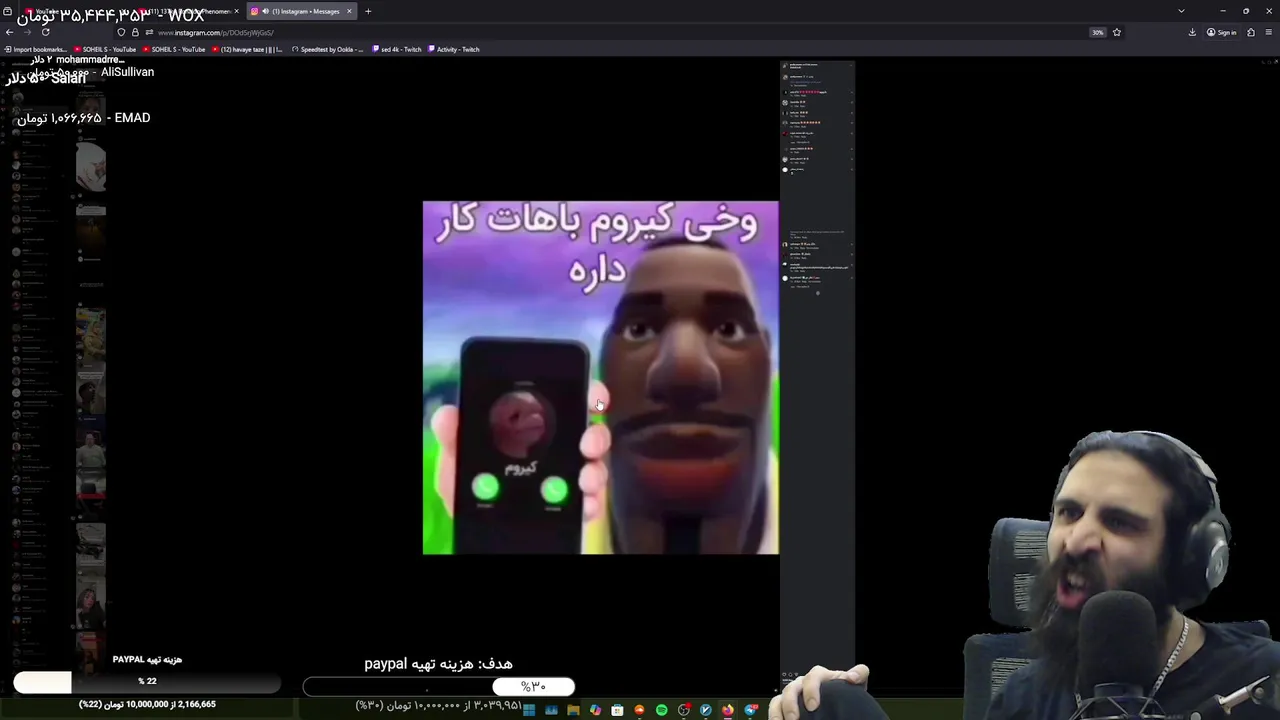Open the padlock site information icon
Image resolution: width=1280 pixels, height=720 pixels.
pos(135,32)
